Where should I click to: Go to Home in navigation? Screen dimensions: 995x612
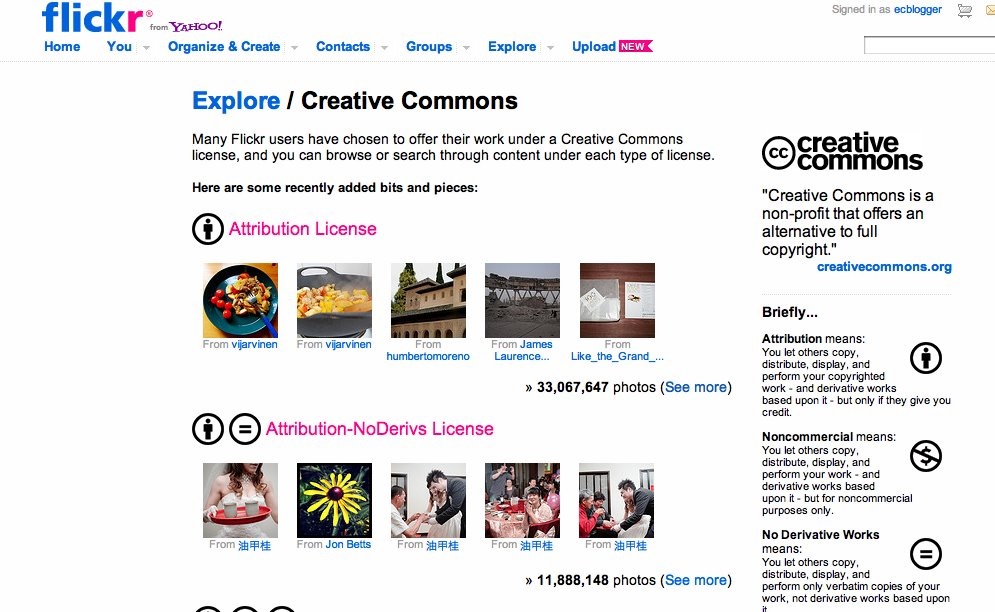click(x=62, y=46)
